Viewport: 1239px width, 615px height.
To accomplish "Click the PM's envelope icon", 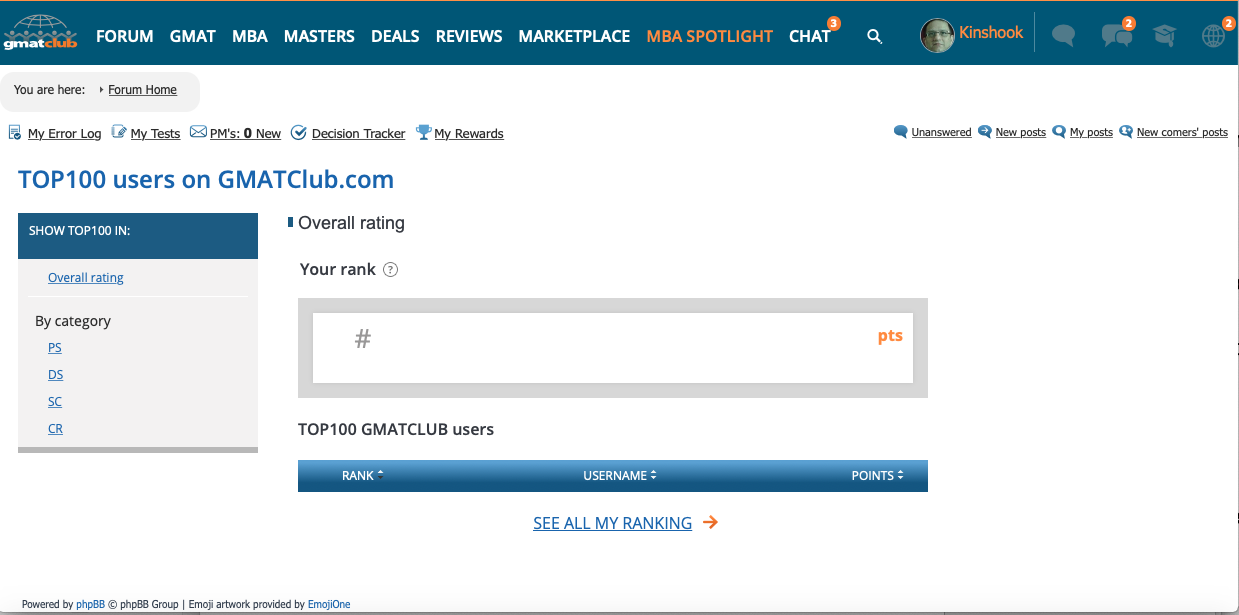I will pos(198,132).
